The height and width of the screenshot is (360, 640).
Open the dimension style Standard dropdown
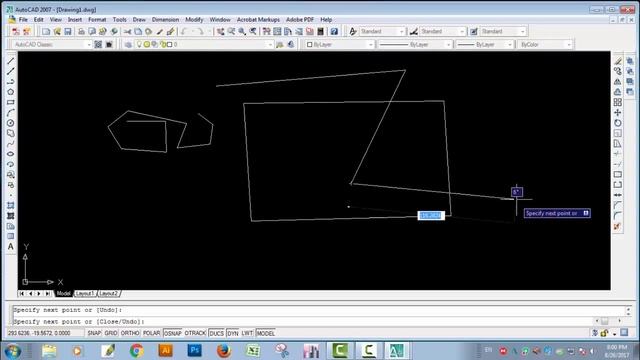pyautogui.click(x=442, y=31)
